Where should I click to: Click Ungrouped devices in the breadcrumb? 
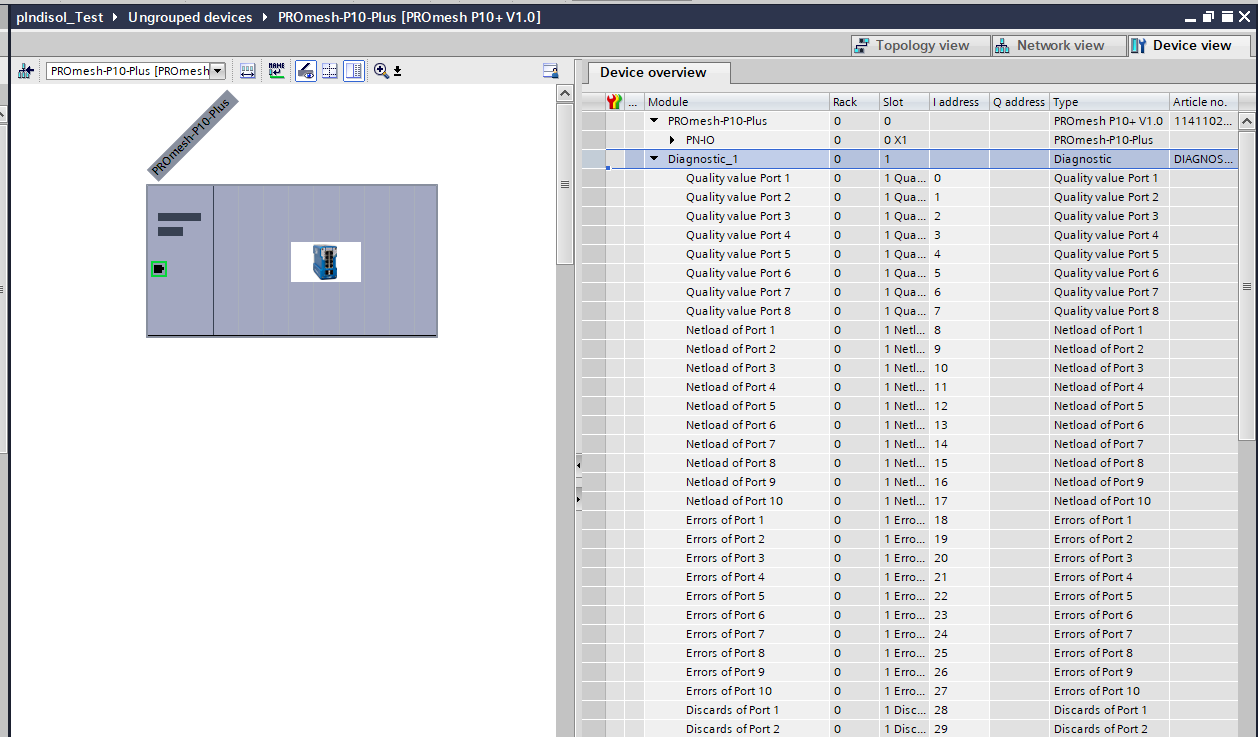point(190,17)
